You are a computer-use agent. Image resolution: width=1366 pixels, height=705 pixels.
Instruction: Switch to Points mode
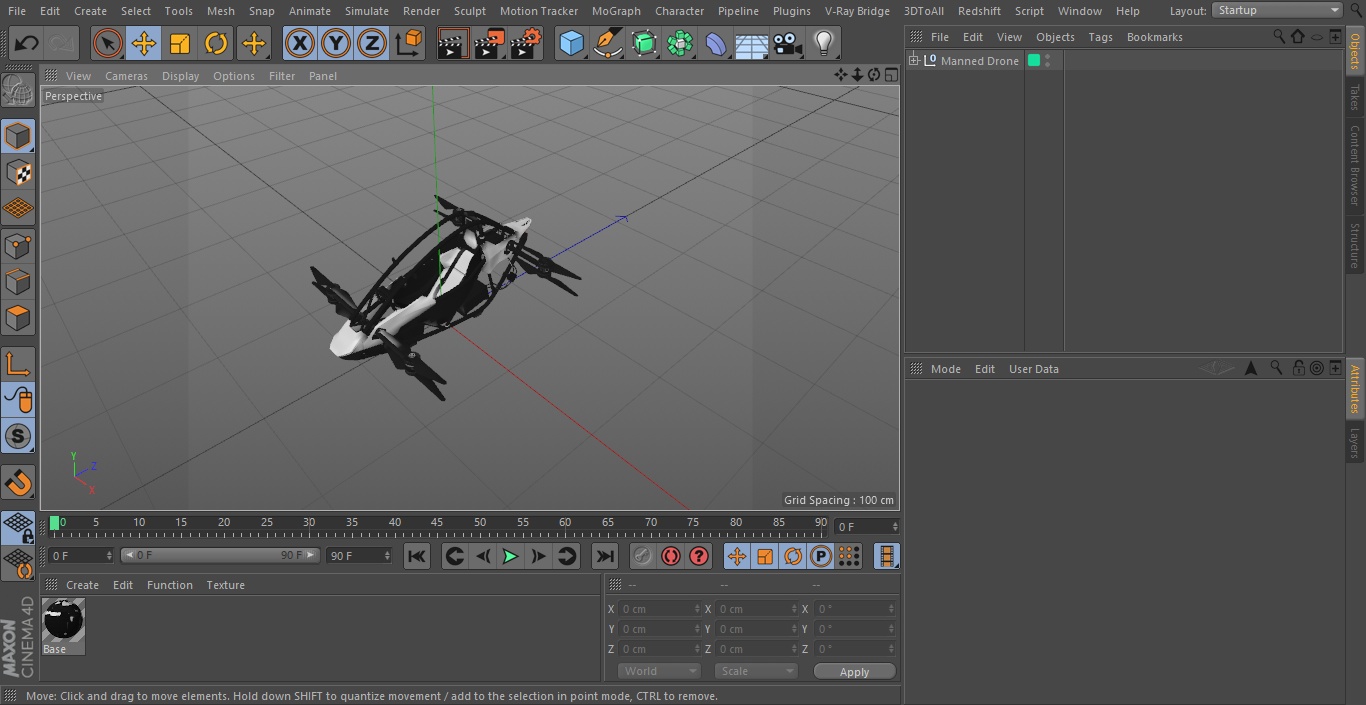tap(18, 245)
